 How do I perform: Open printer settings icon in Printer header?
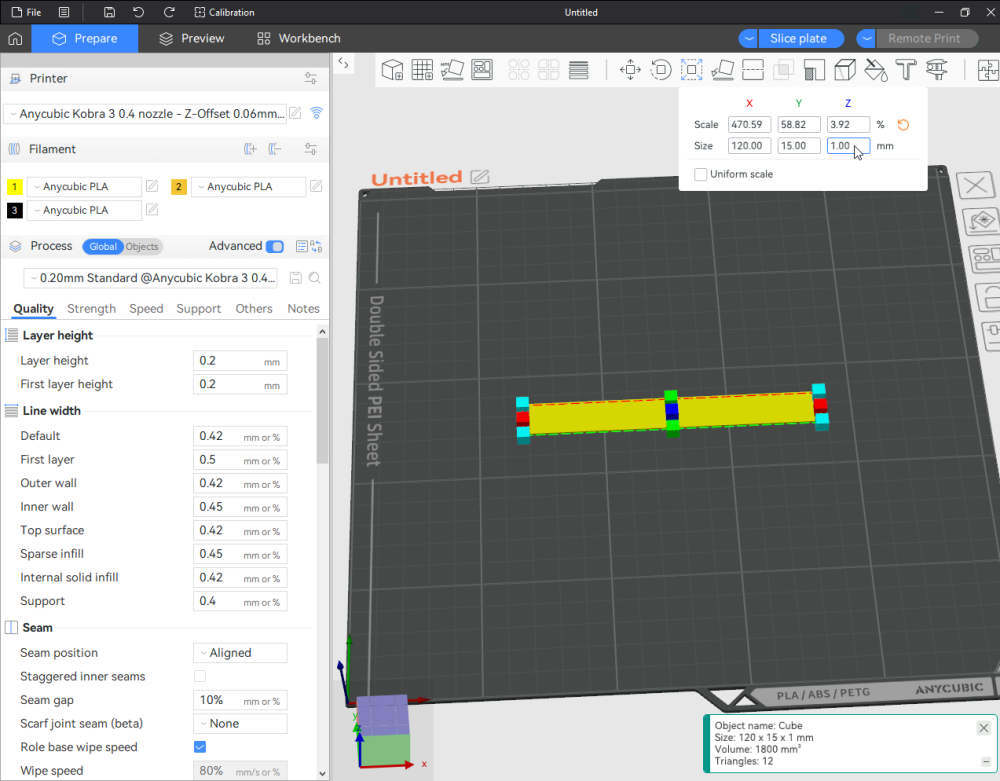click(311, 78)
